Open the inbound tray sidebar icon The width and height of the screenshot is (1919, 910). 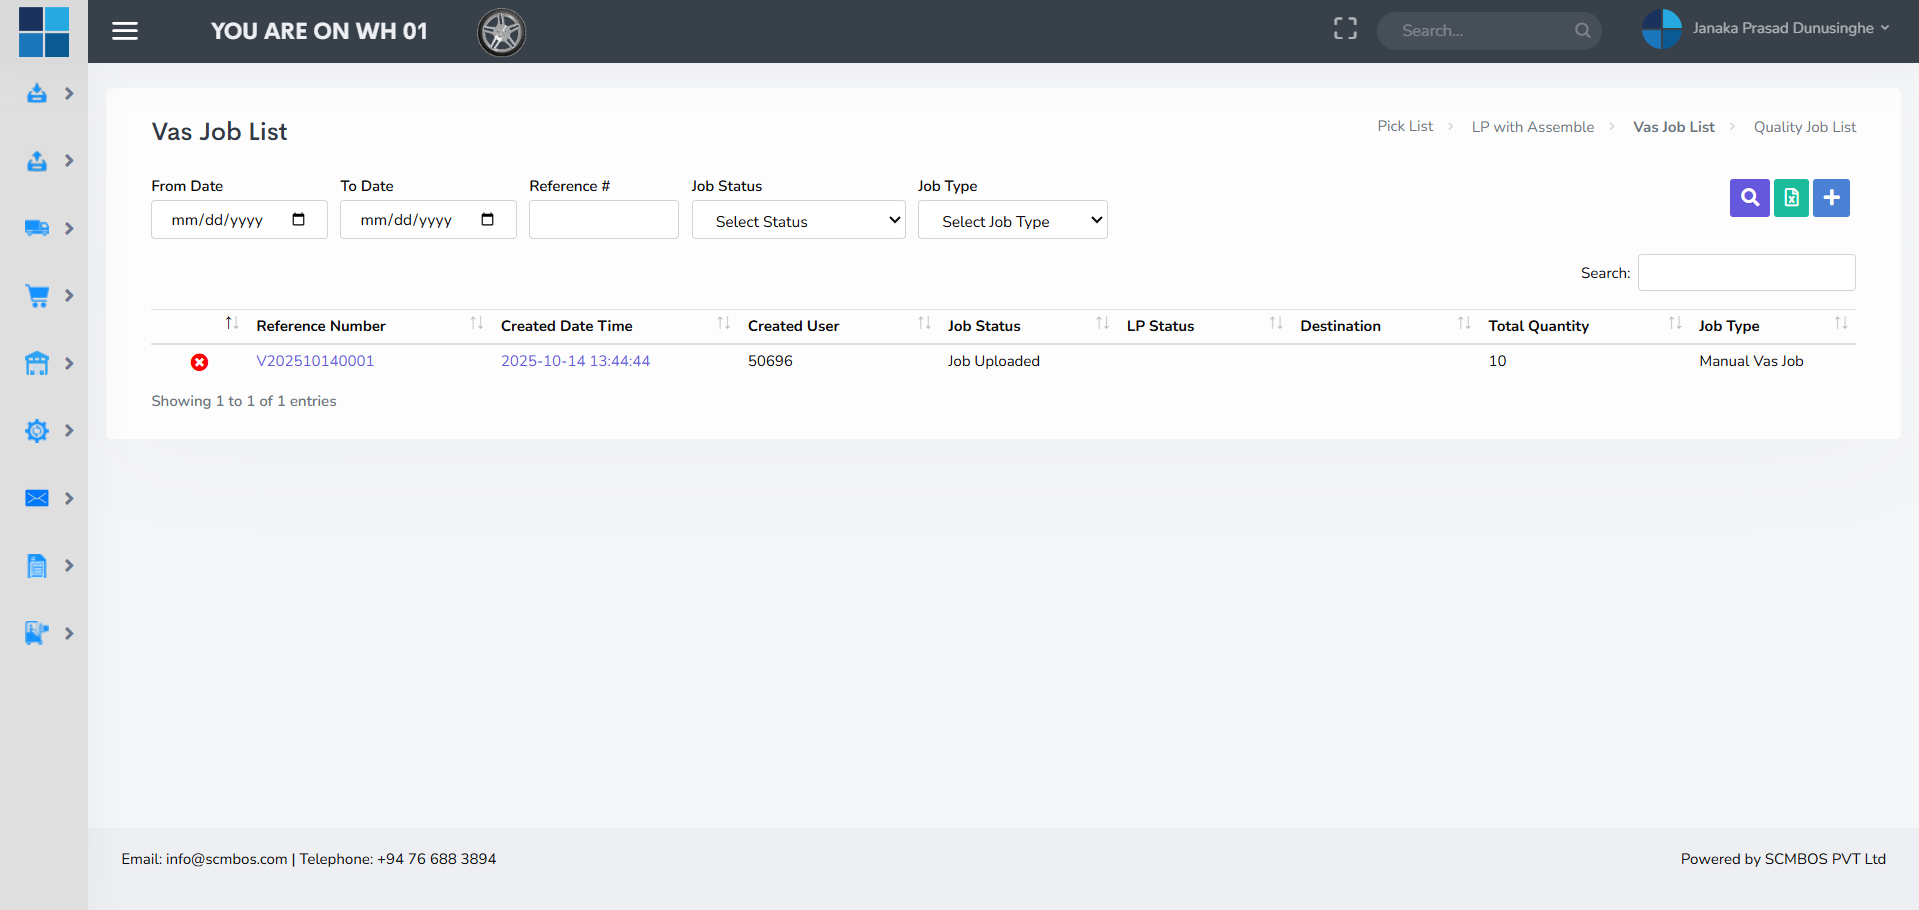coord(37,93)
